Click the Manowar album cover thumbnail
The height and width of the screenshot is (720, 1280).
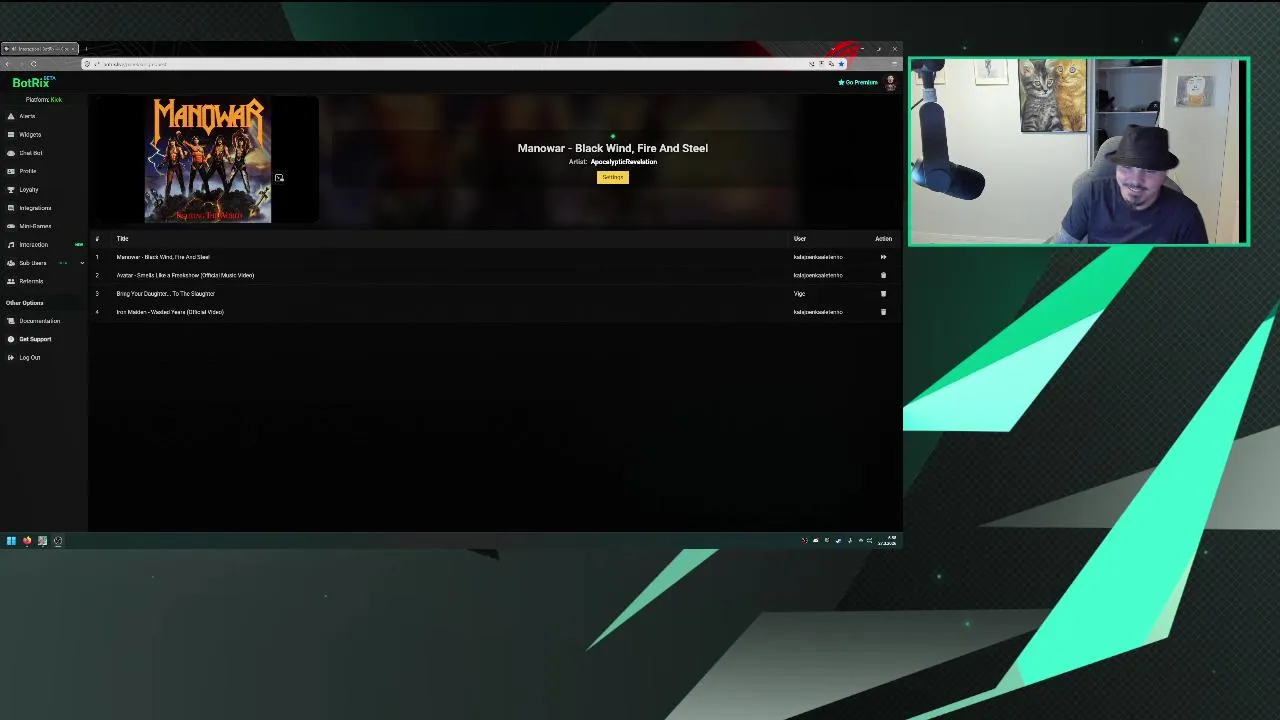pos(208,160)
